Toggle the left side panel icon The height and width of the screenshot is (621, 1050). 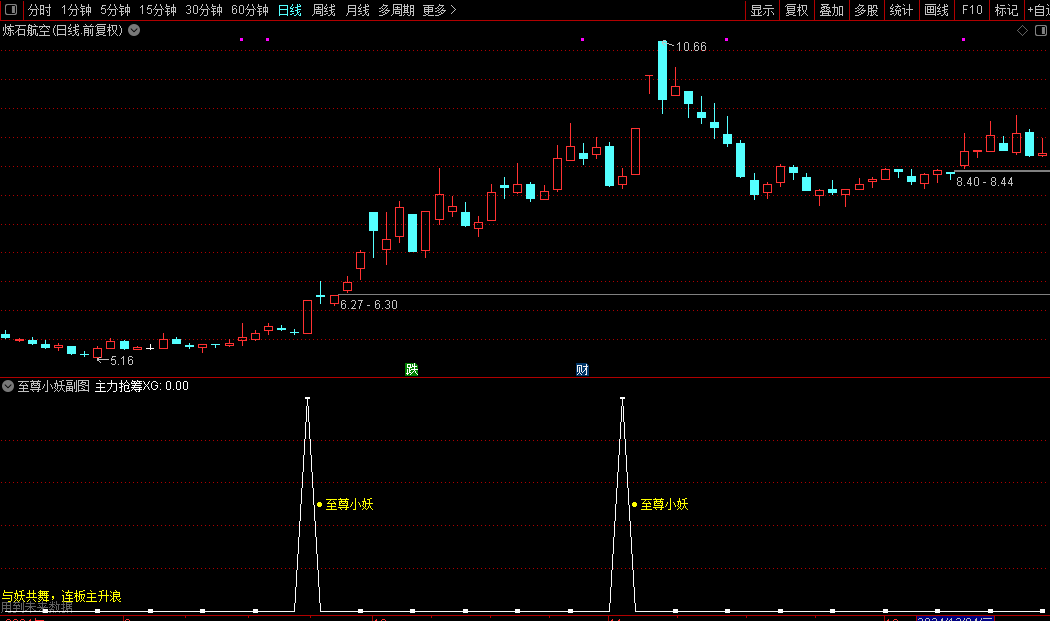(x=11, y=9)
